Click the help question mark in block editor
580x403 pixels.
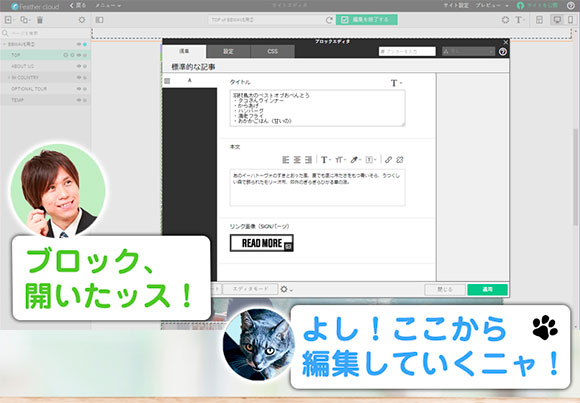coord(502,51)
